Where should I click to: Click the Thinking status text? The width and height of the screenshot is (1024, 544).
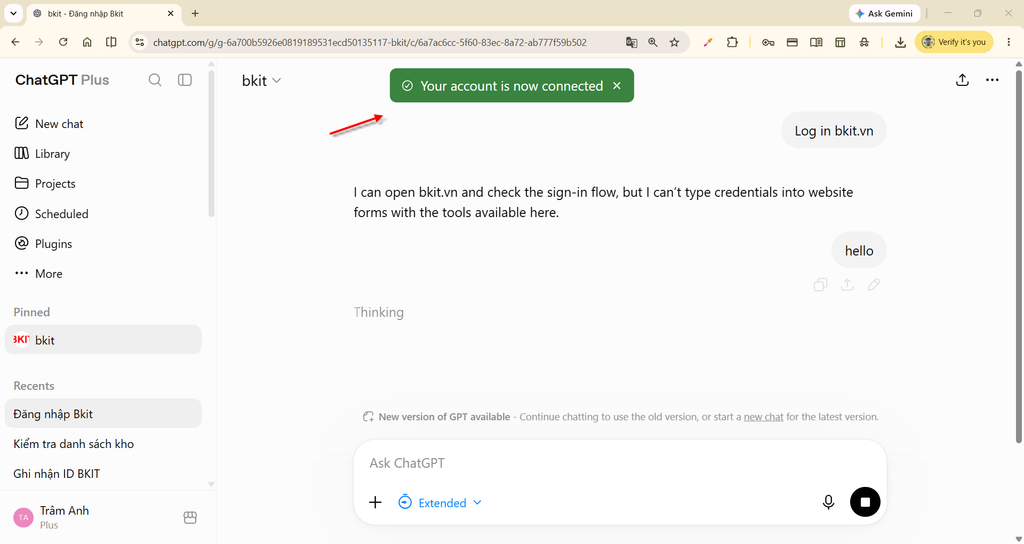point(379,312)
